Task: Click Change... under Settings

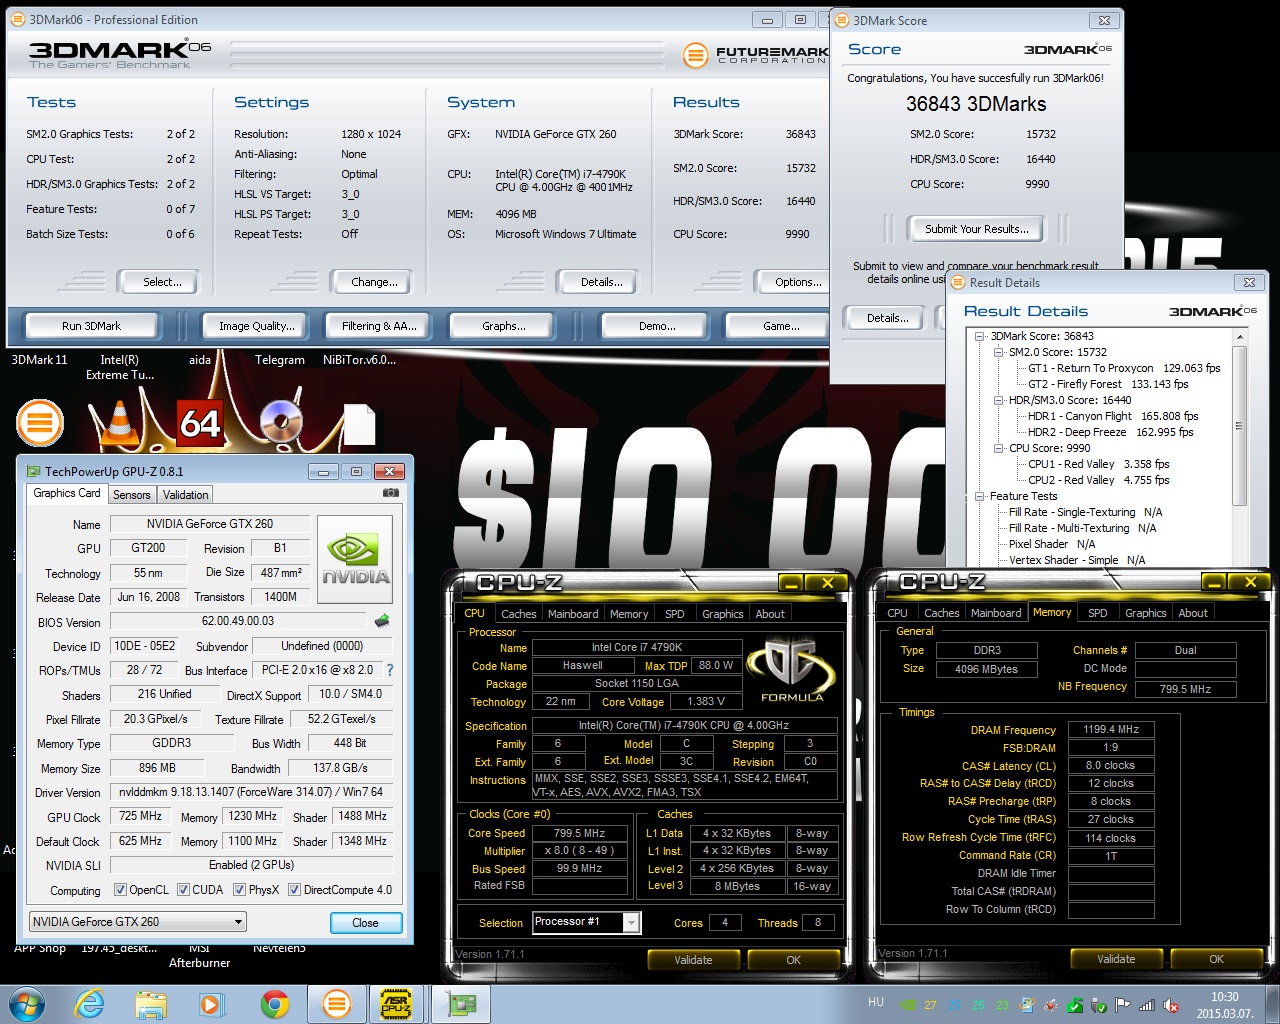Action: pos(374,282)
